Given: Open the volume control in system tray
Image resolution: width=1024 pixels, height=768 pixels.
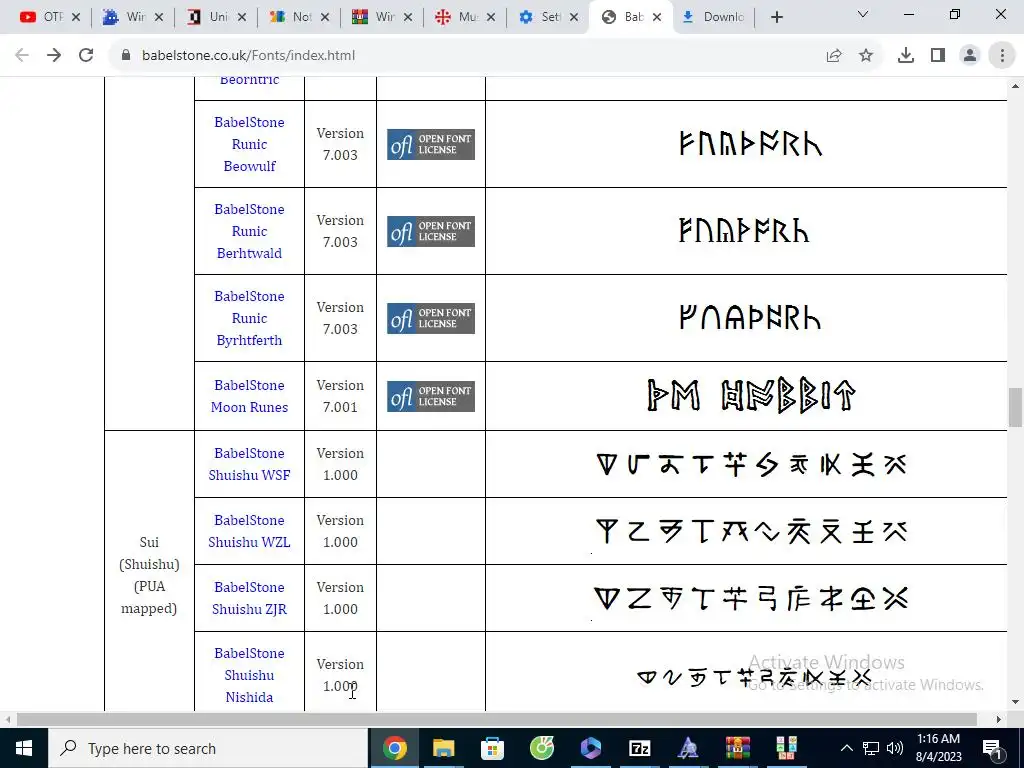Looking at the screenshot, I should click(x=895, y=748).
